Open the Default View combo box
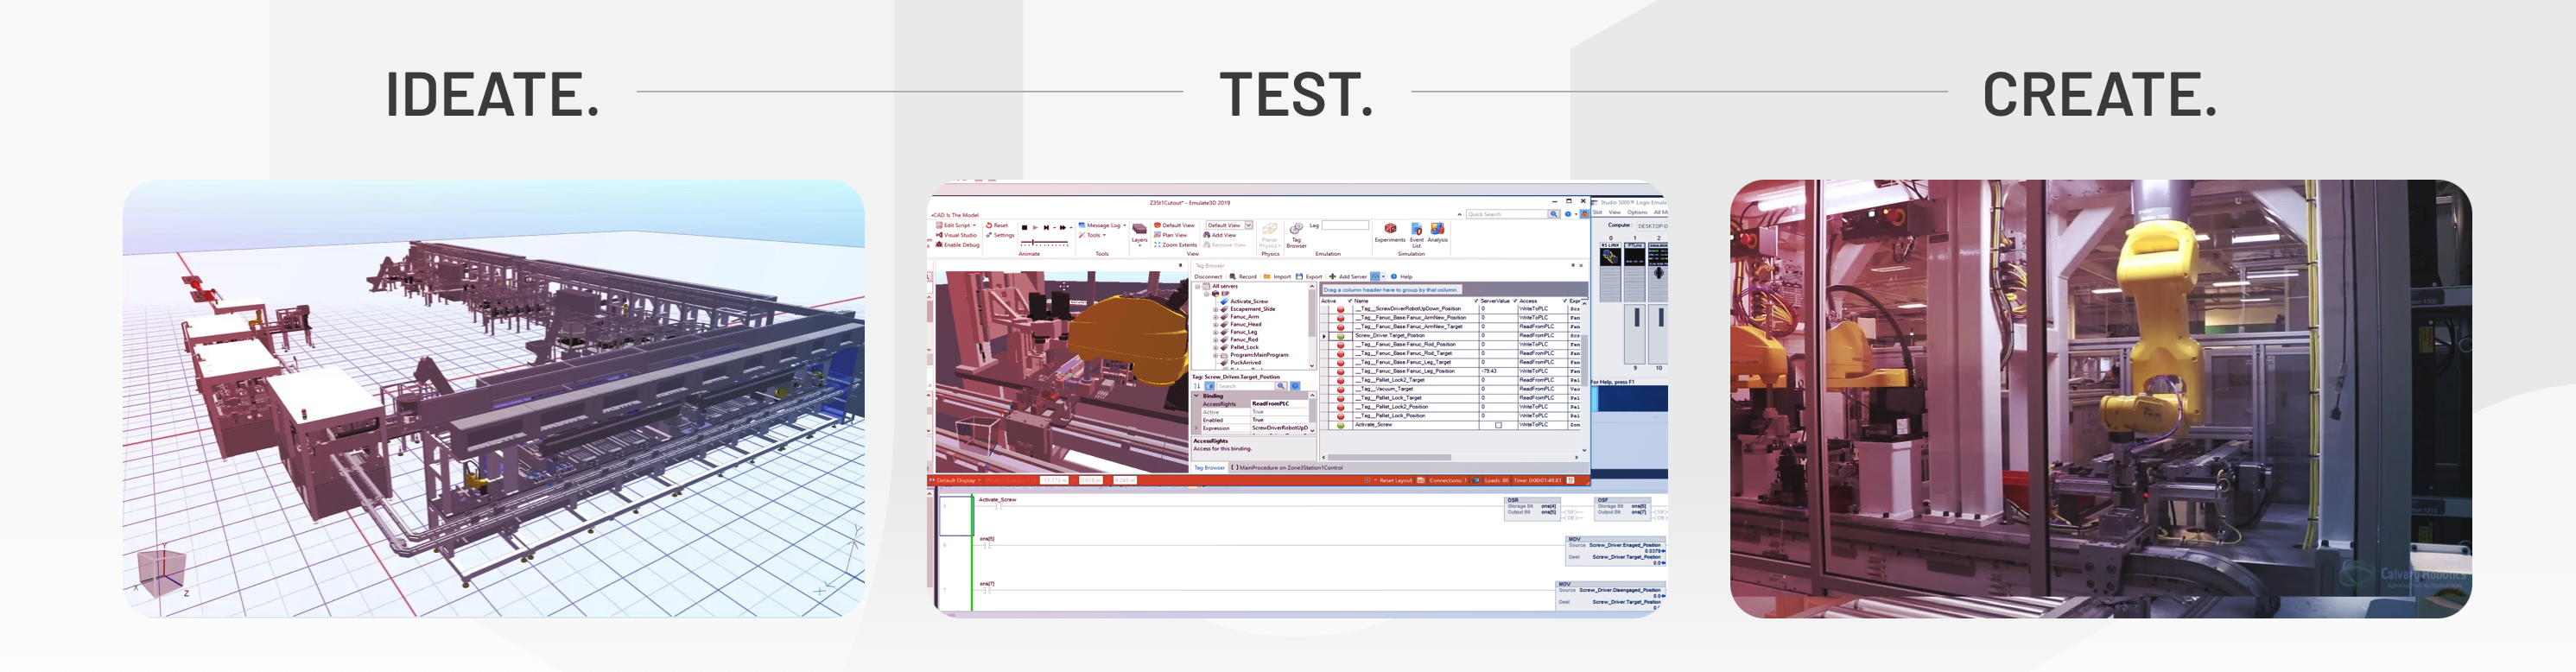 (1229, 225)
